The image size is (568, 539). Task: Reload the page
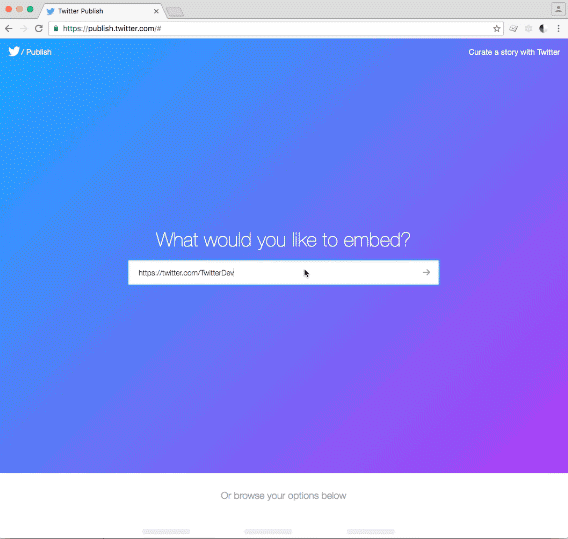(x=39, y=28)
